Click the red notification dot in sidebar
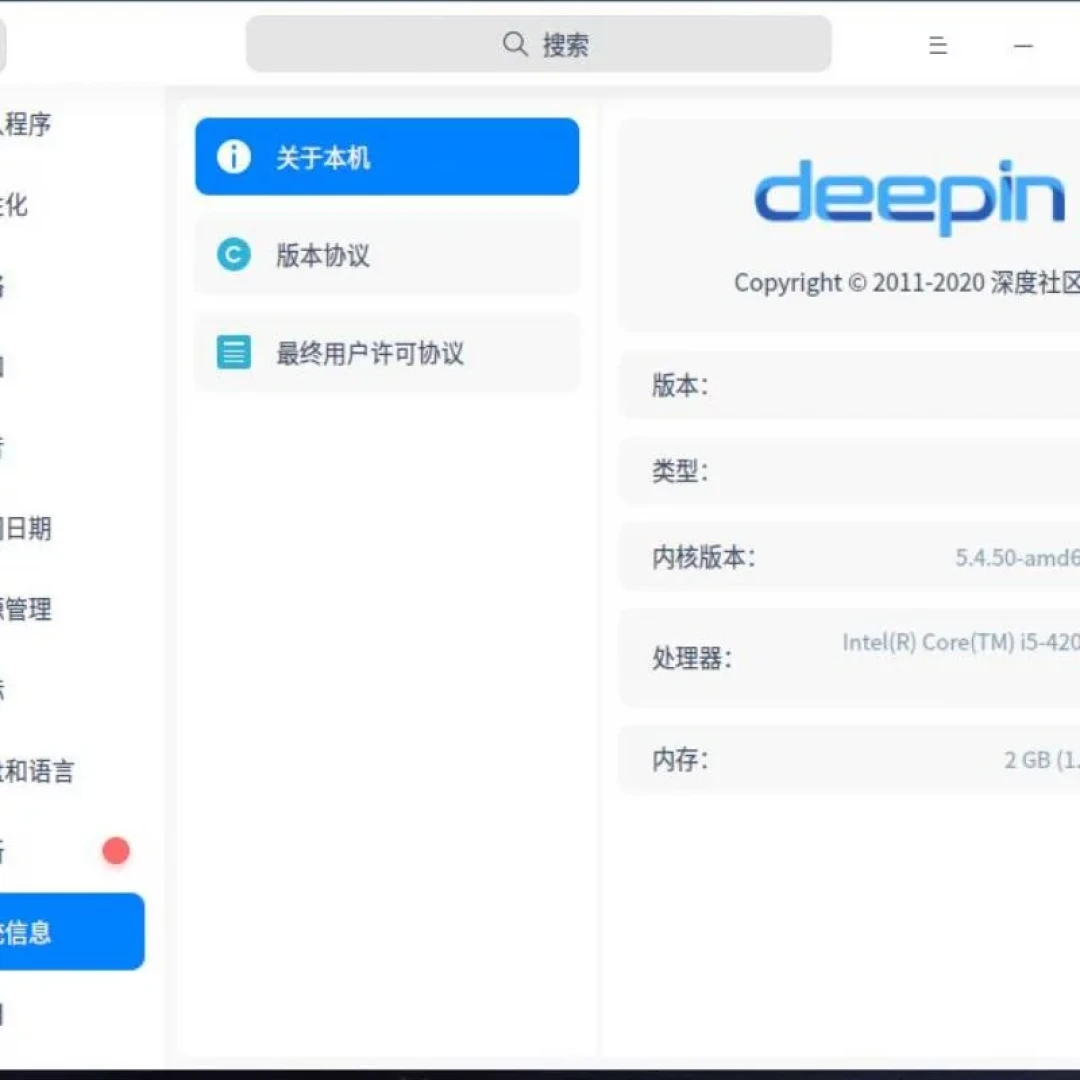The width and height of the screenshot is (1080, 1080). tap(116, 851)
